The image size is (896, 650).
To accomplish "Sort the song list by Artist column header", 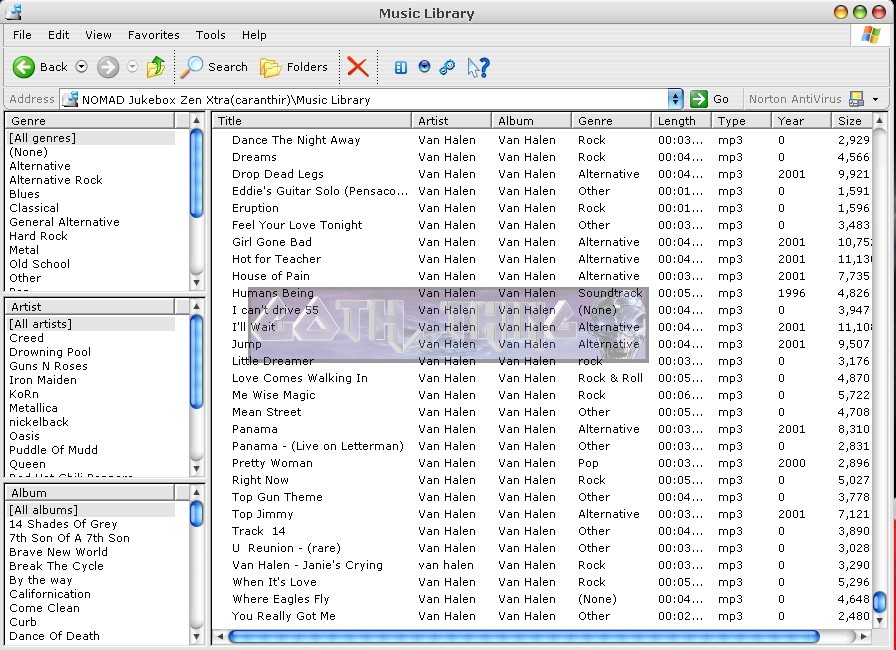I will point(451,121).
